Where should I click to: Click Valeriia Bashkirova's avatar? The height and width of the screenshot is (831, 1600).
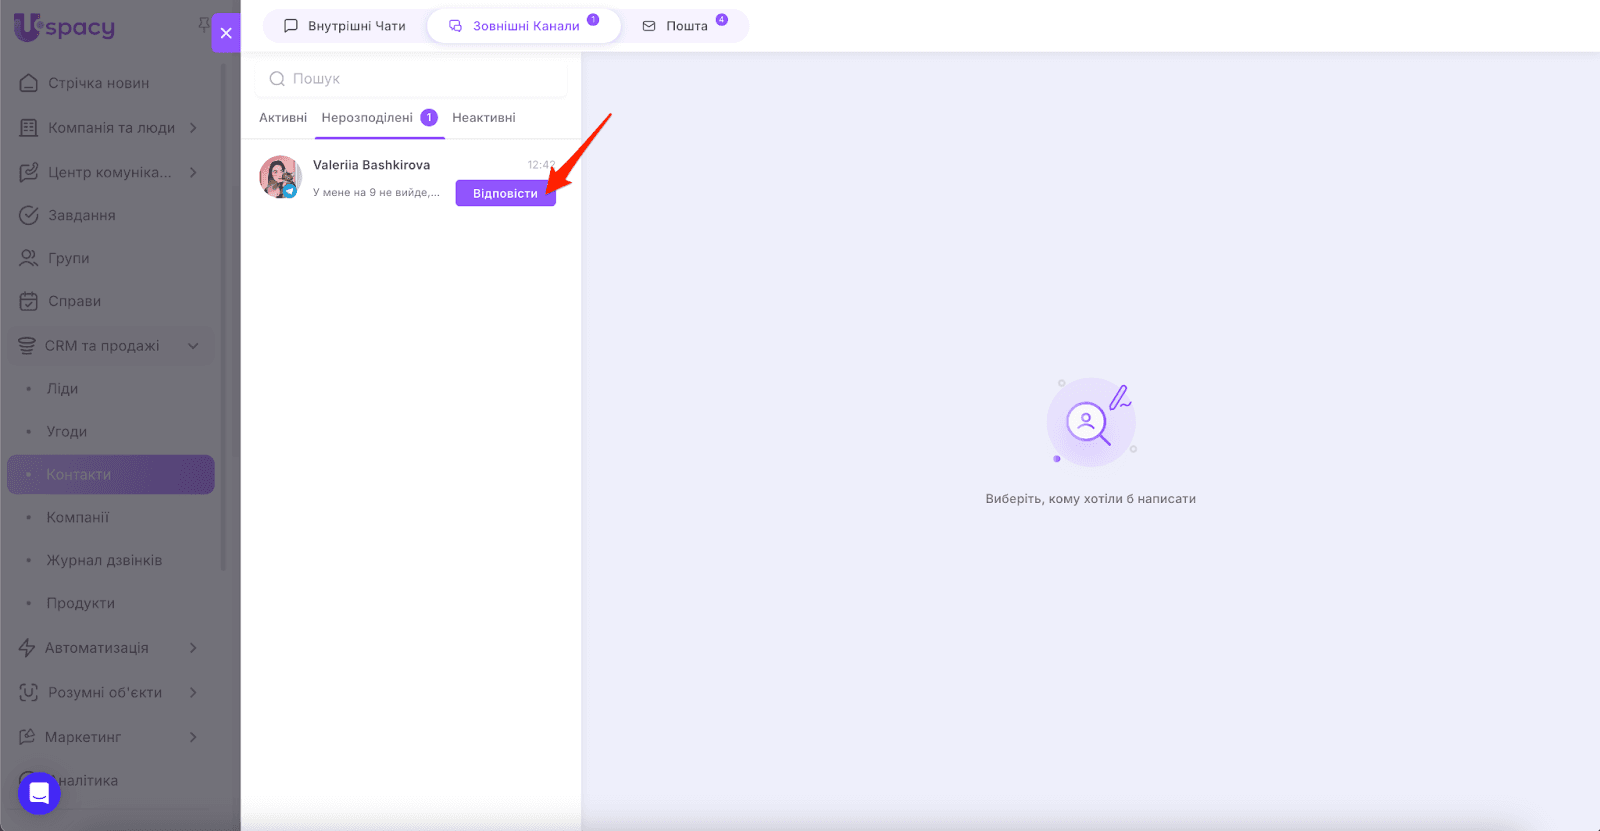click(280, 176)
